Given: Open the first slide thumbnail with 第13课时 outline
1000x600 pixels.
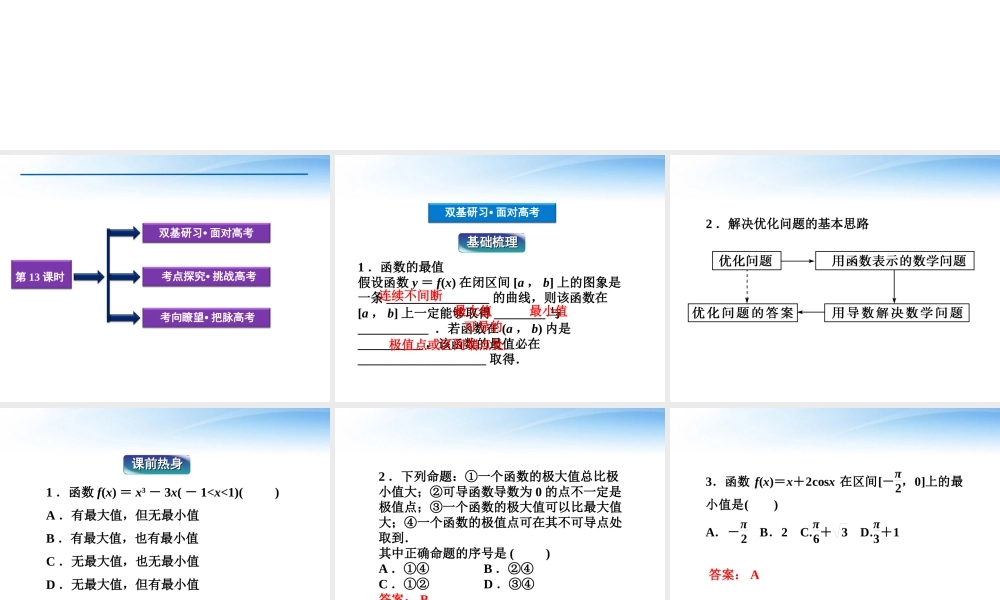Looking at the screenshot, I should tap(165, 278).
